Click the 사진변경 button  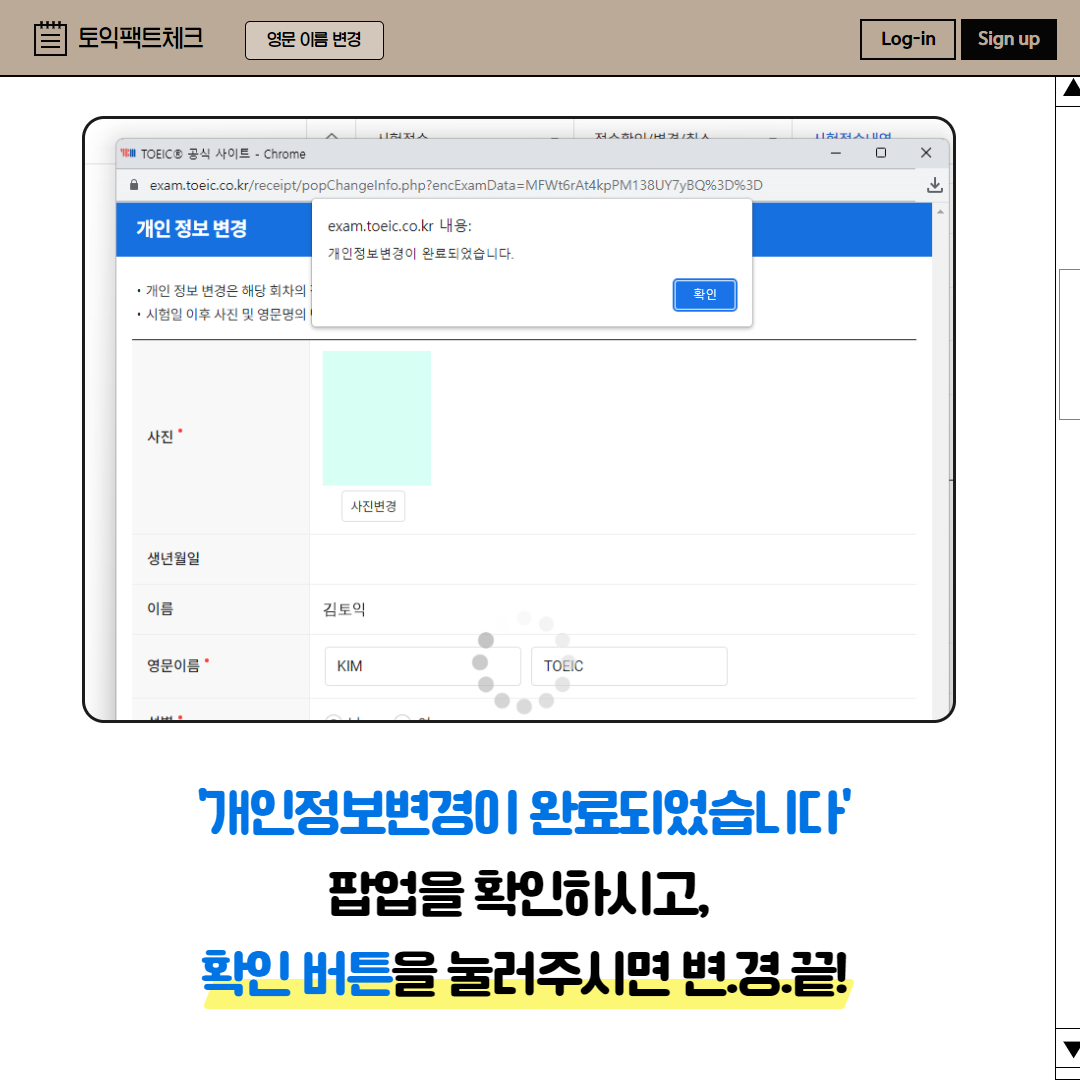[x=373, y=506]
